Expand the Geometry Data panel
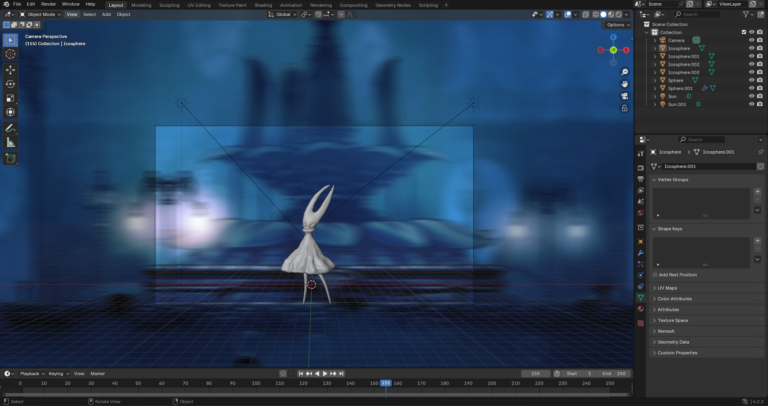 [672, 341]
